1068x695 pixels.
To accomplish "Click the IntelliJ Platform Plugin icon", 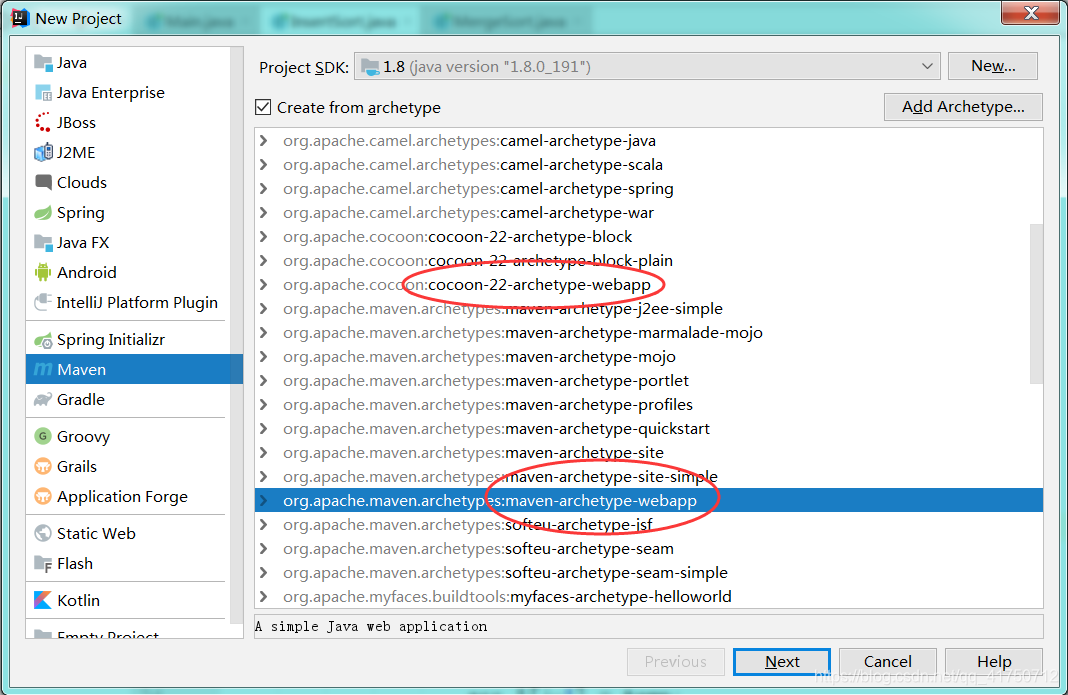I will (43, 302).
